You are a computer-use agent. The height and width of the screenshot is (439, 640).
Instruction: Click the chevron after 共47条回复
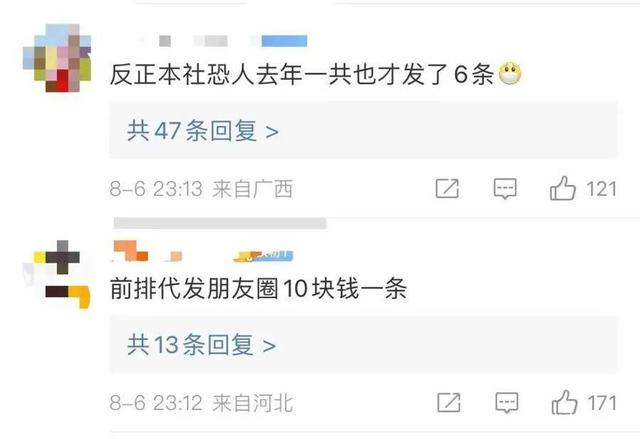point(272,132)
